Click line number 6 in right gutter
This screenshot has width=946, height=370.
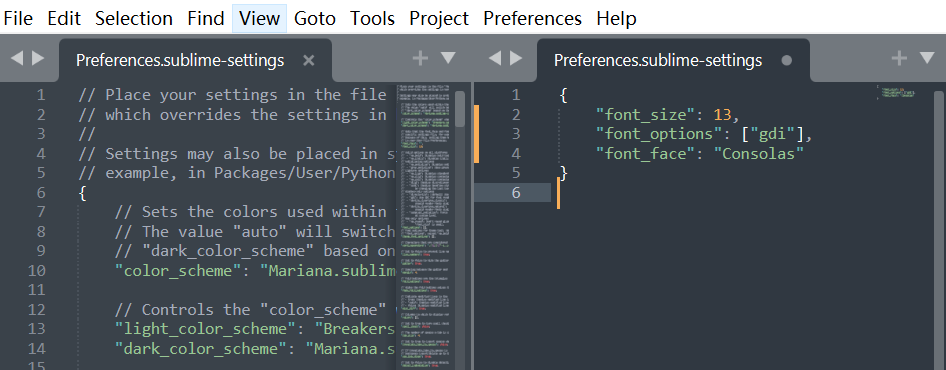(x=515, y=193)
